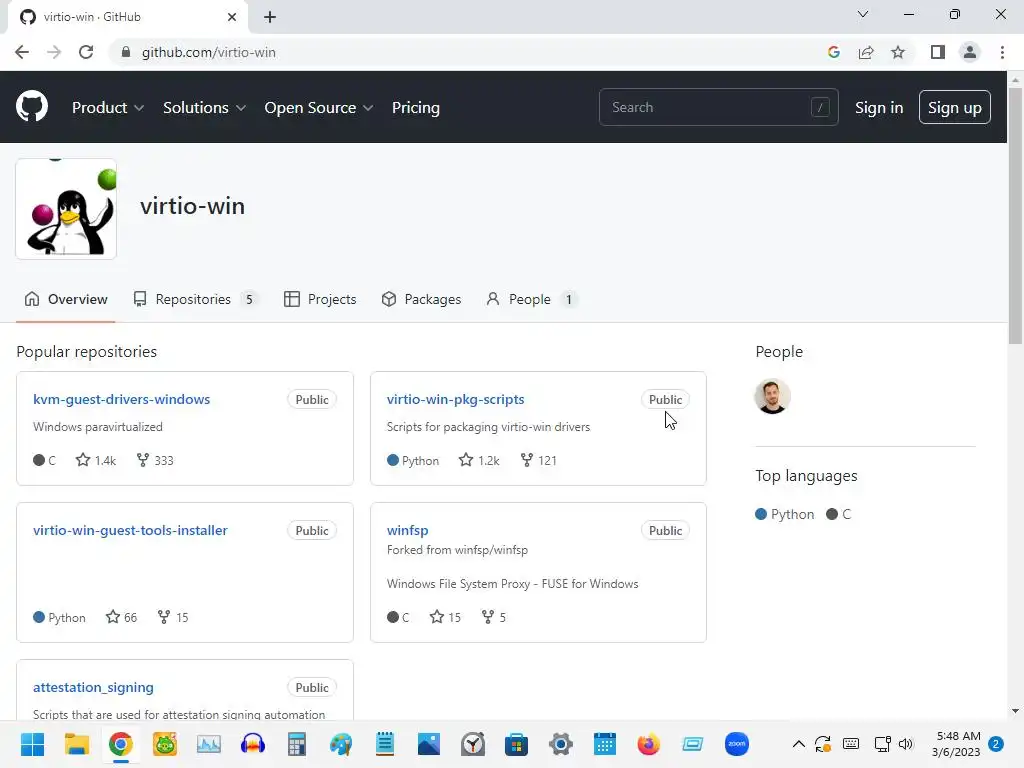Open virtio-win-guest-tools-installer repository
This screenshot has width=1024, height=768.
pos(130,530)
